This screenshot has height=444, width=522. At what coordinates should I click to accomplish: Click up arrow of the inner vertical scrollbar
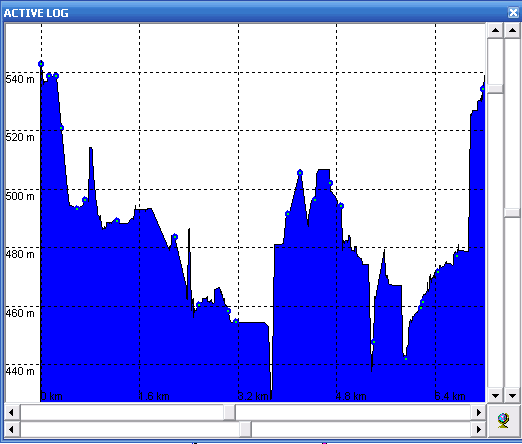click(x=495, y=31)
